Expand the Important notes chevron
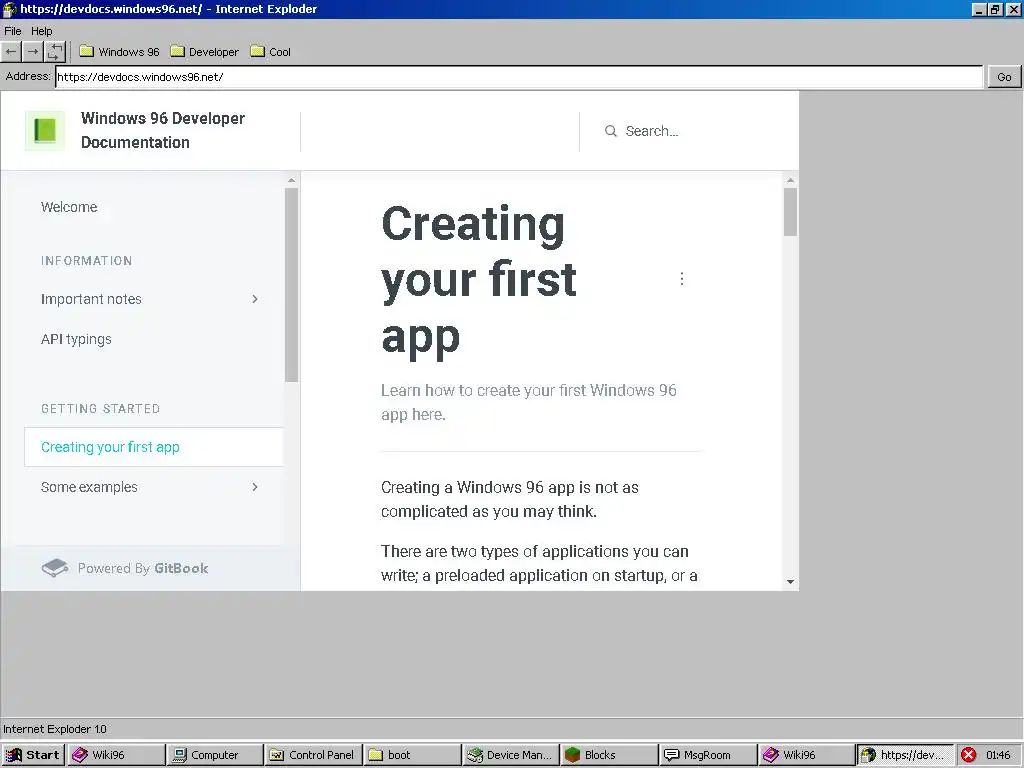The height and width of the screenshot is (768, 1024). click(255, 299)
